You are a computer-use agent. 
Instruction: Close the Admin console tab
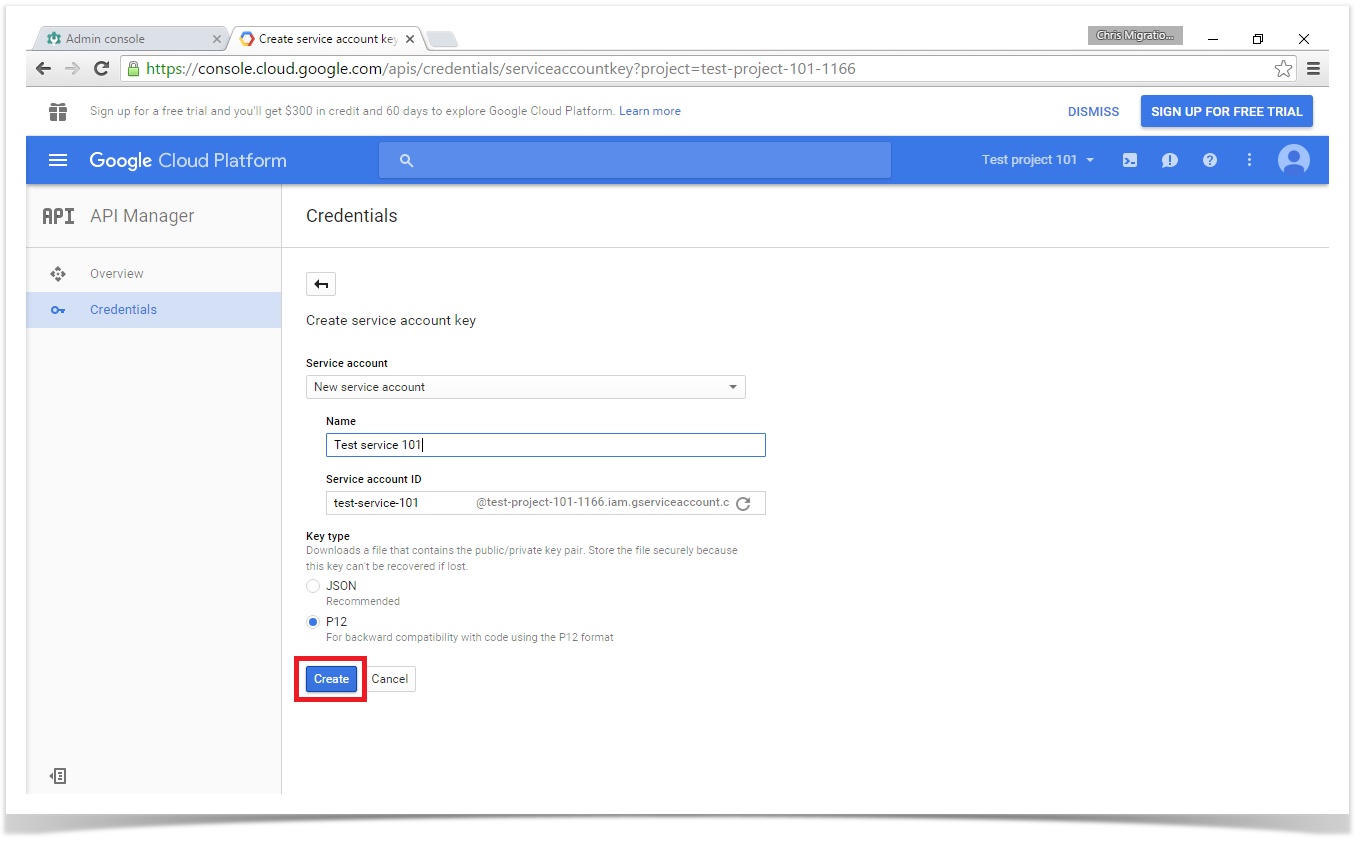coord(217,39)
